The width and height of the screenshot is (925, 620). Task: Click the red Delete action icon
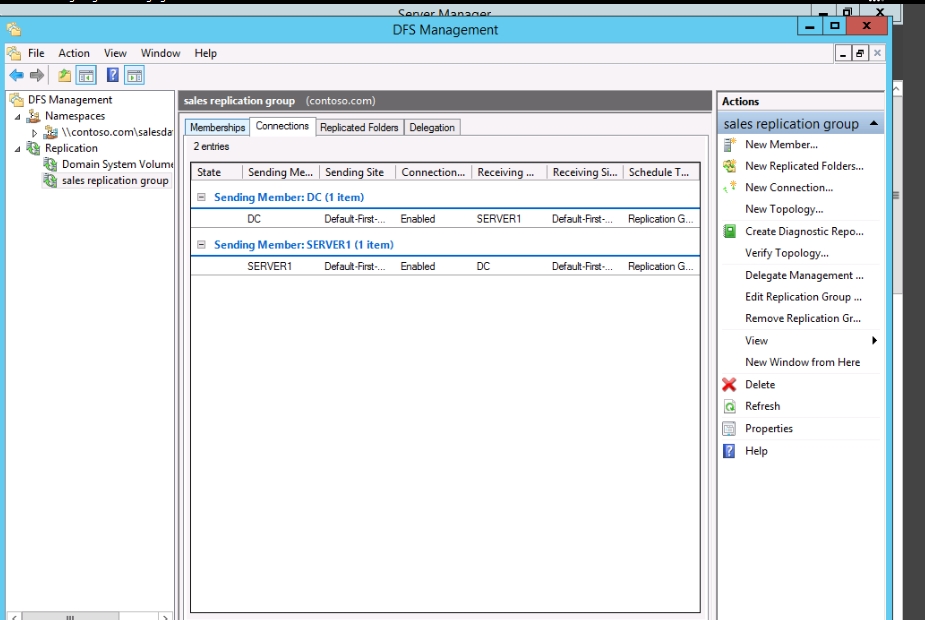(729, 385)
